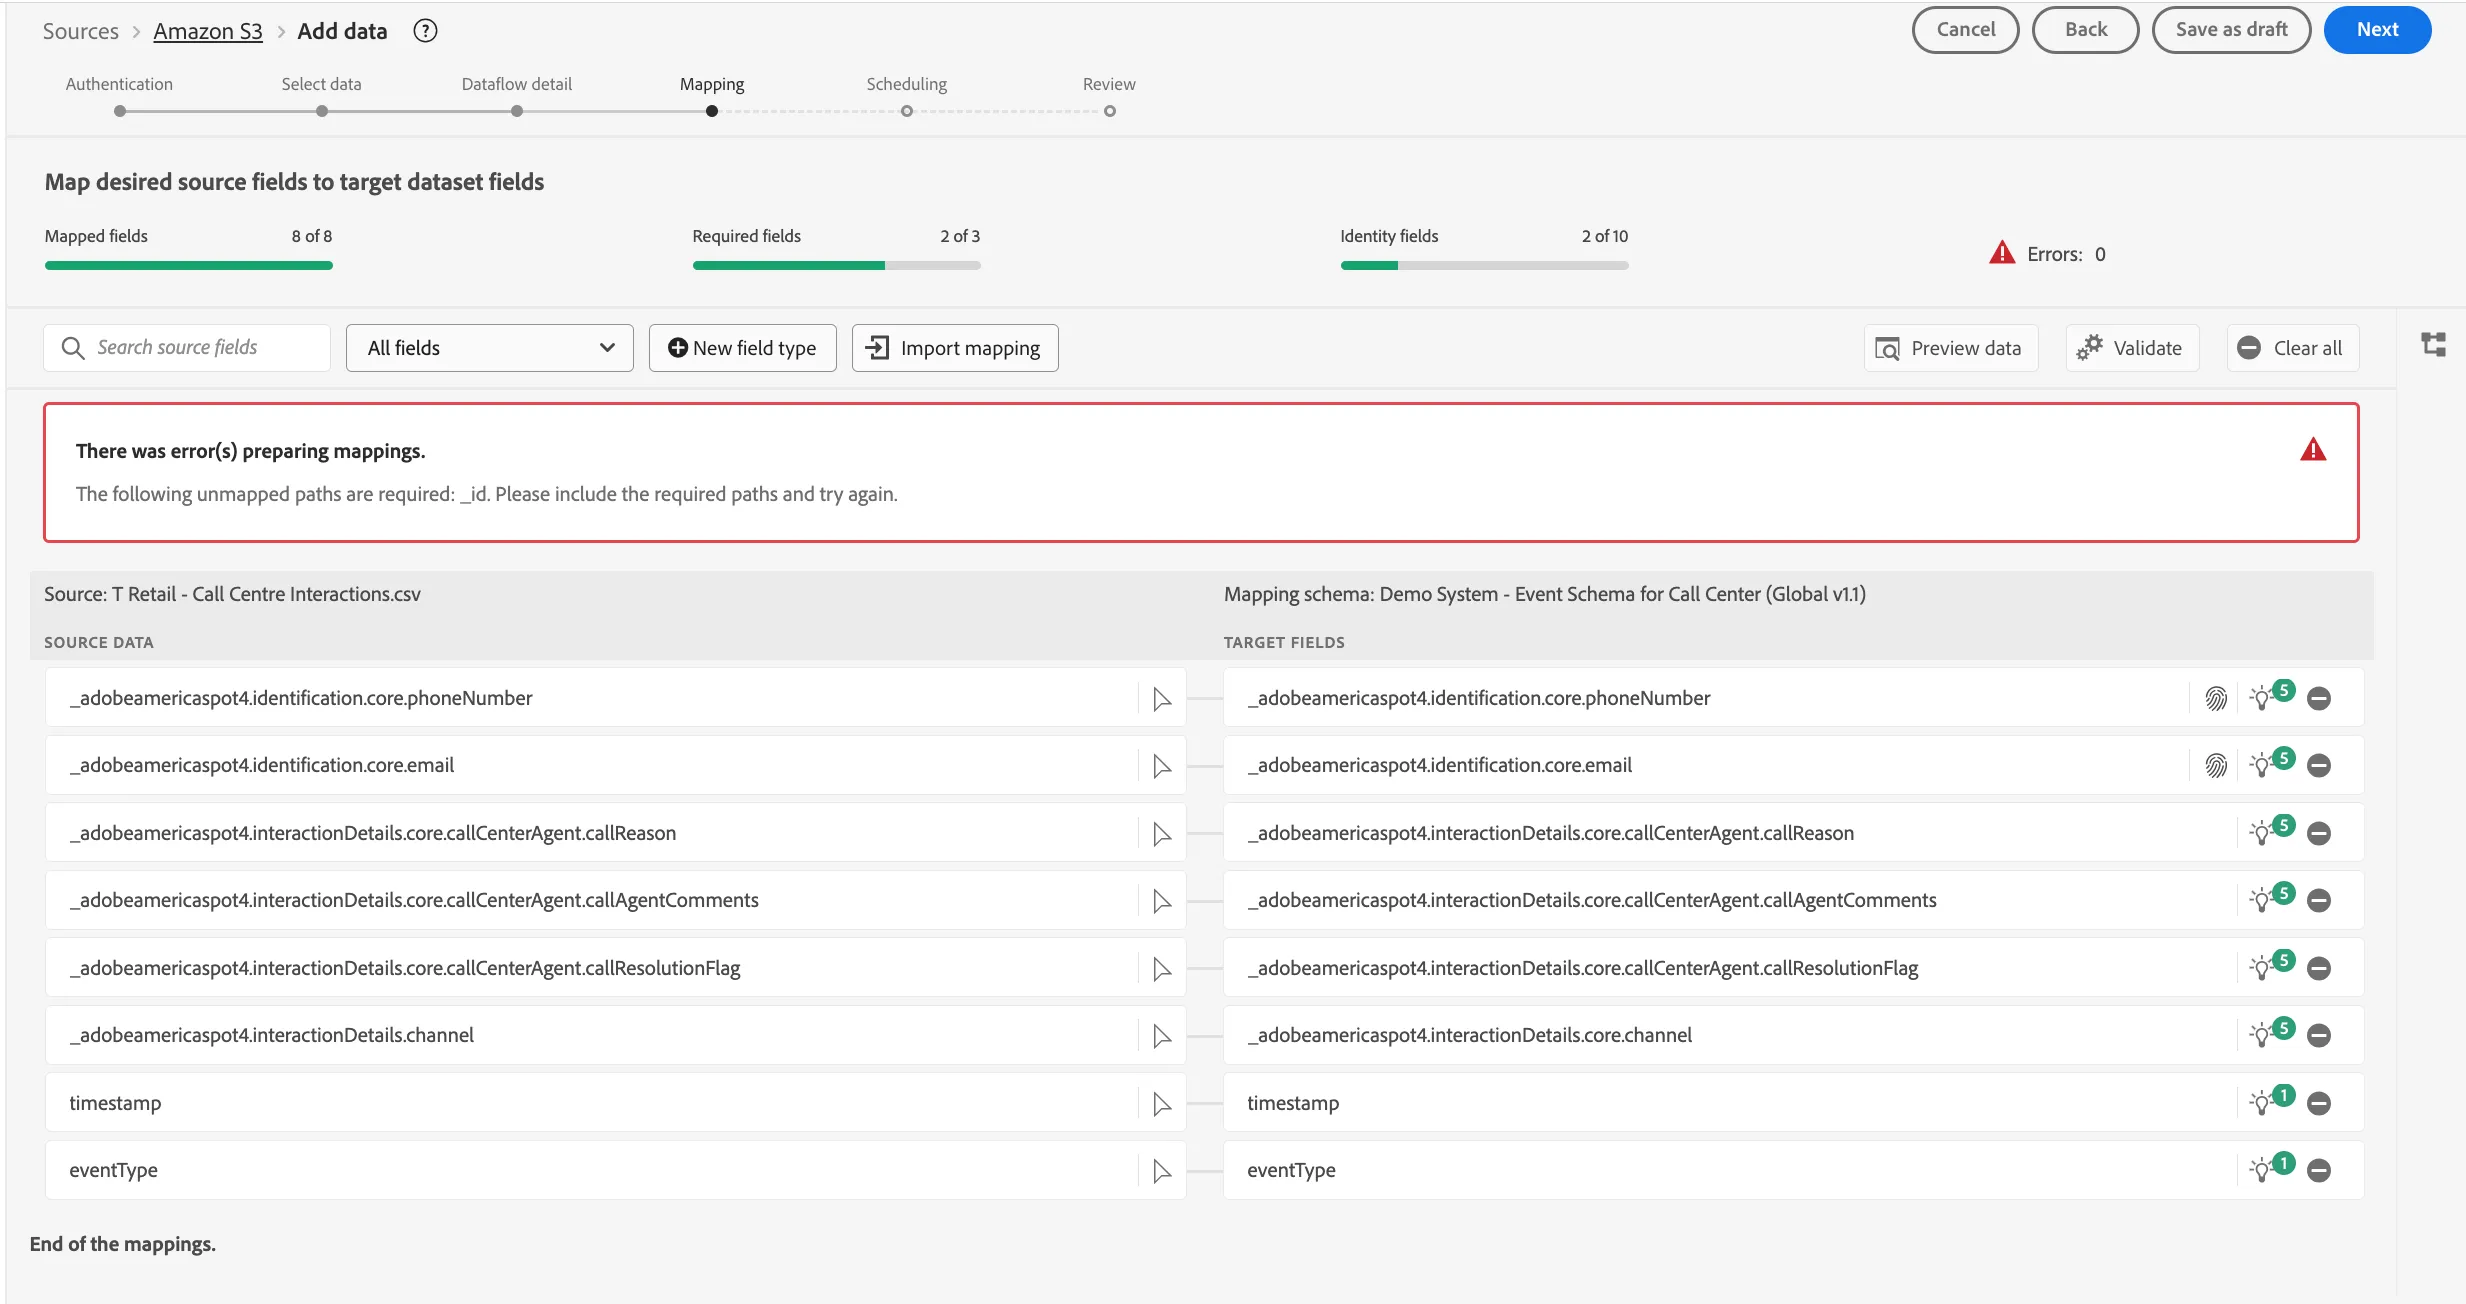Open data prep arrow for identification.core.email source row
Screen dimensions: 2466x1304
pos(1161,766)
